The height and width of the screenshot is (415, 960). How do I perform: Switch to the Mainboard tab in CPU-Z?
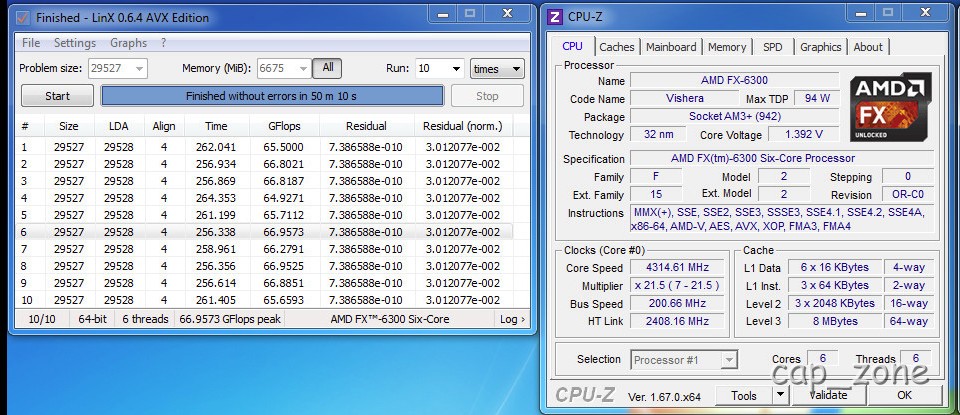671,47
